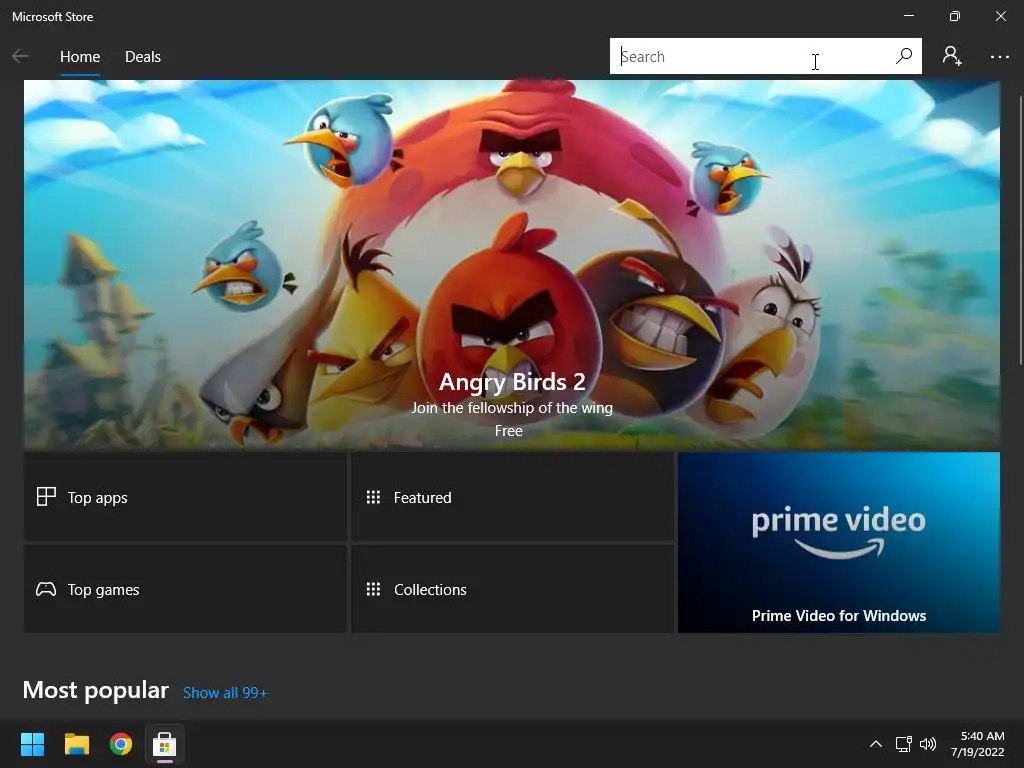This screenshot has height=768, width=1024.
Task: Click Show all 99+ link
Action: [x=225, y=693]
